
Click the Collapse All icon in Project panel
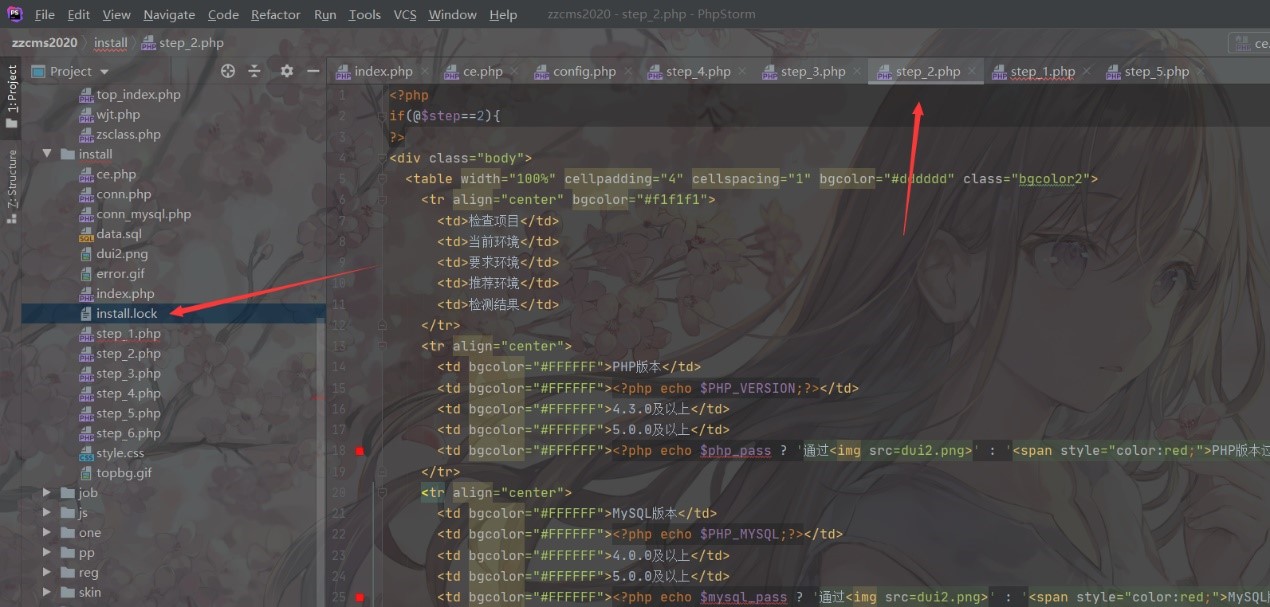(254, 71)
